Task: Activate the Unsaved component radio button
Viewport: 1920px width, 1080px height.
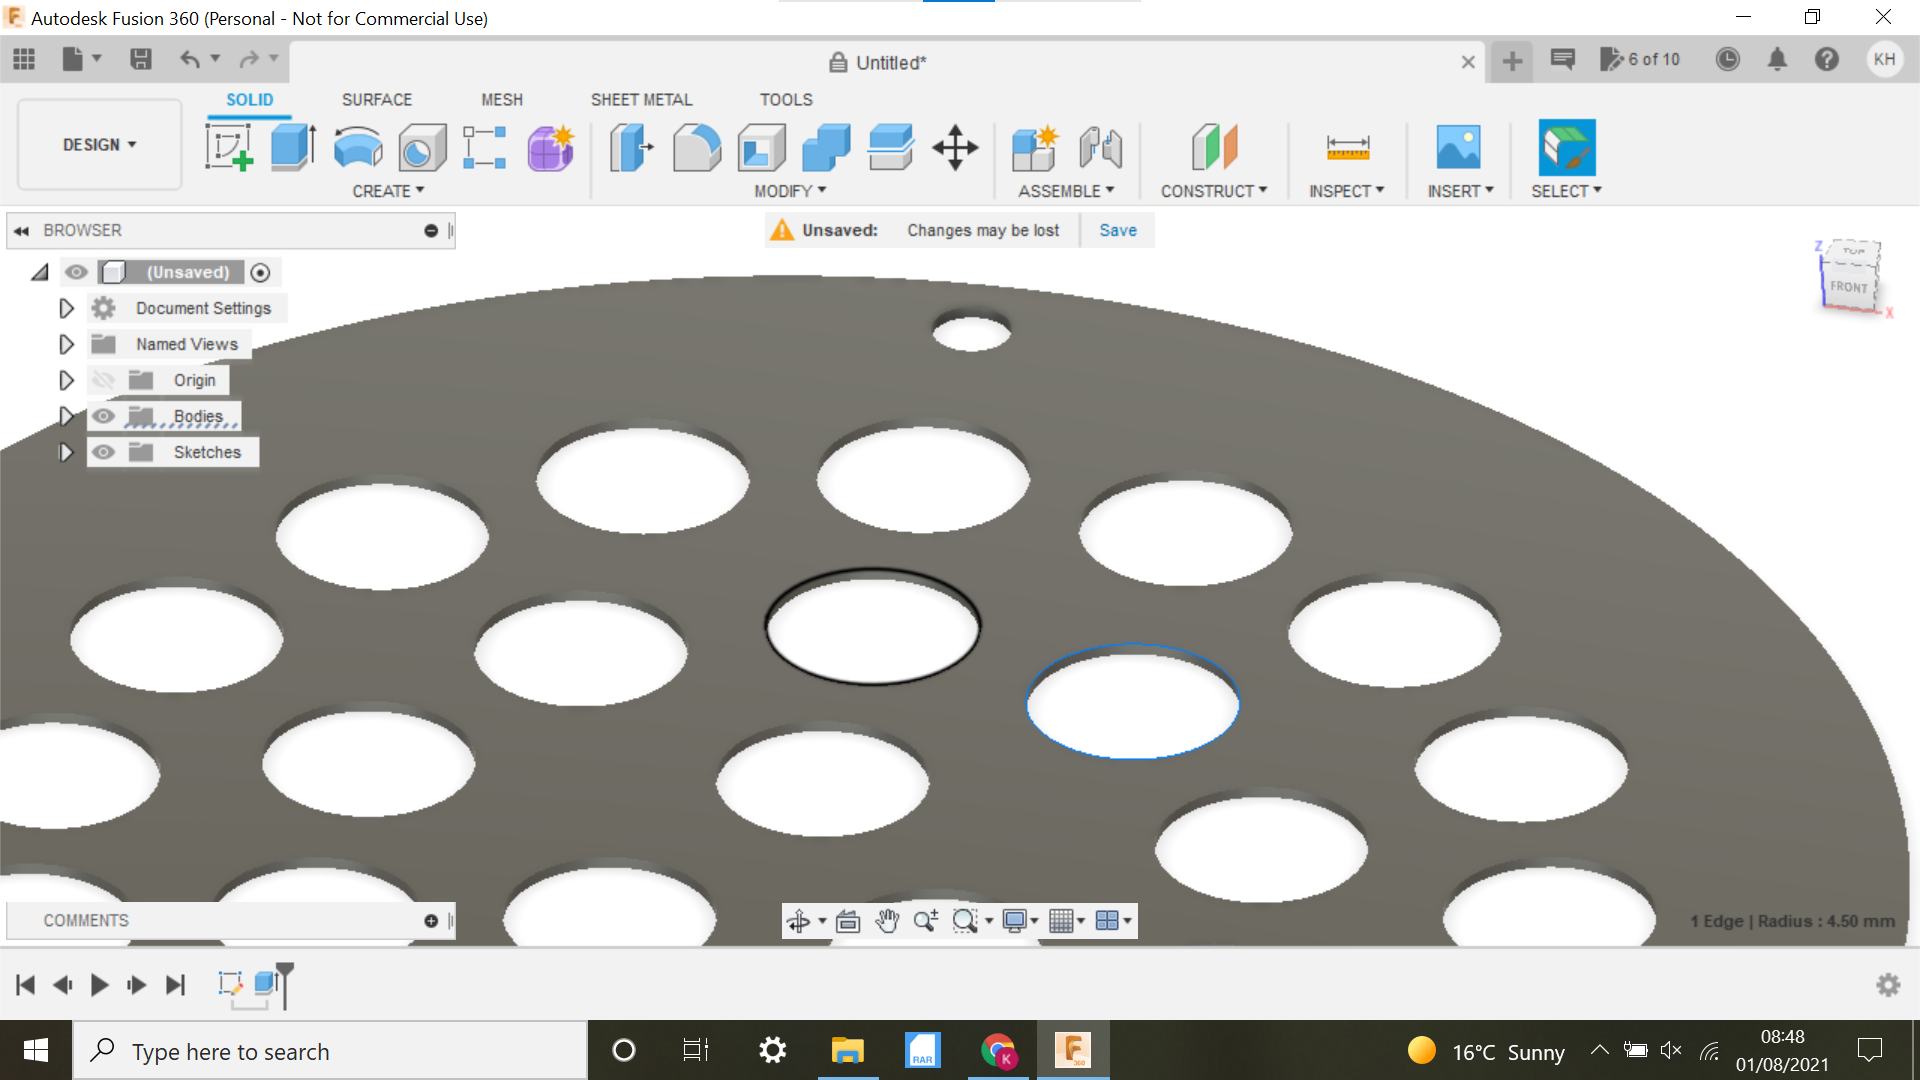Action: coord(260,272)
